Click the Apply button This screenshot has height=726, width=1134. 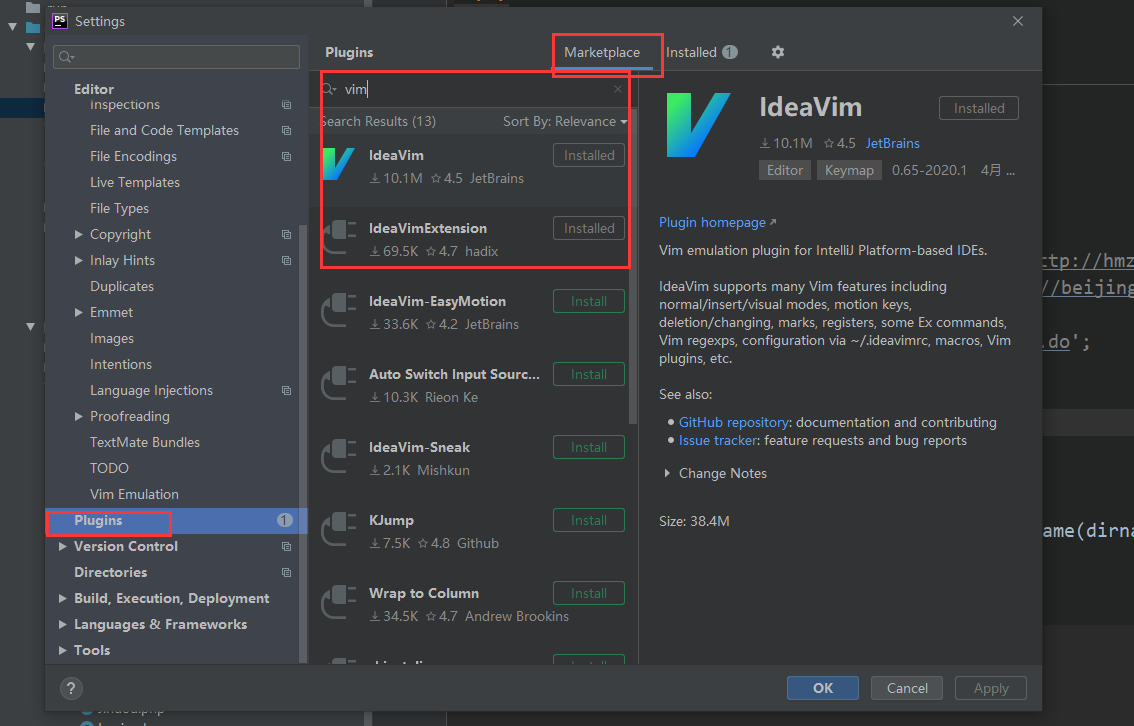[x=991, y=688]
